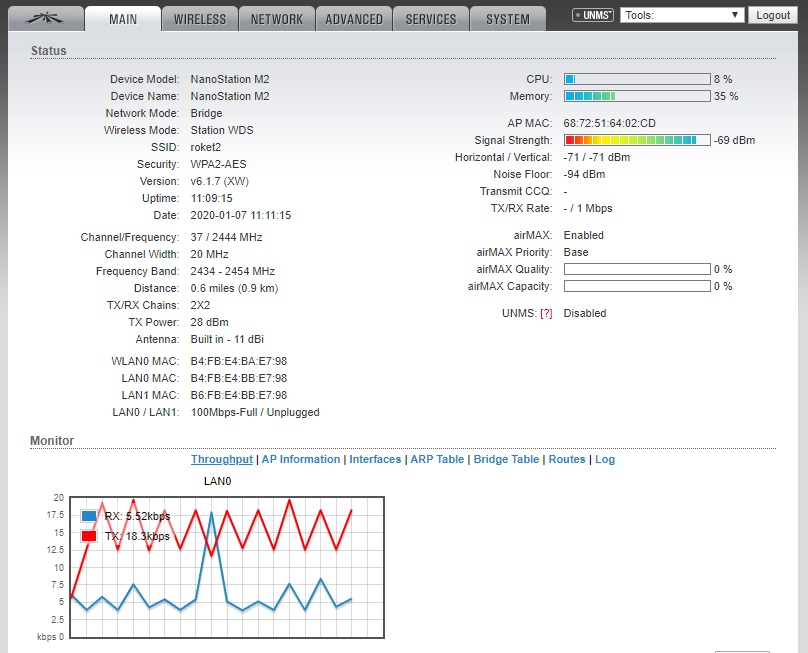Click the Network Mode value Bridge

207,113
